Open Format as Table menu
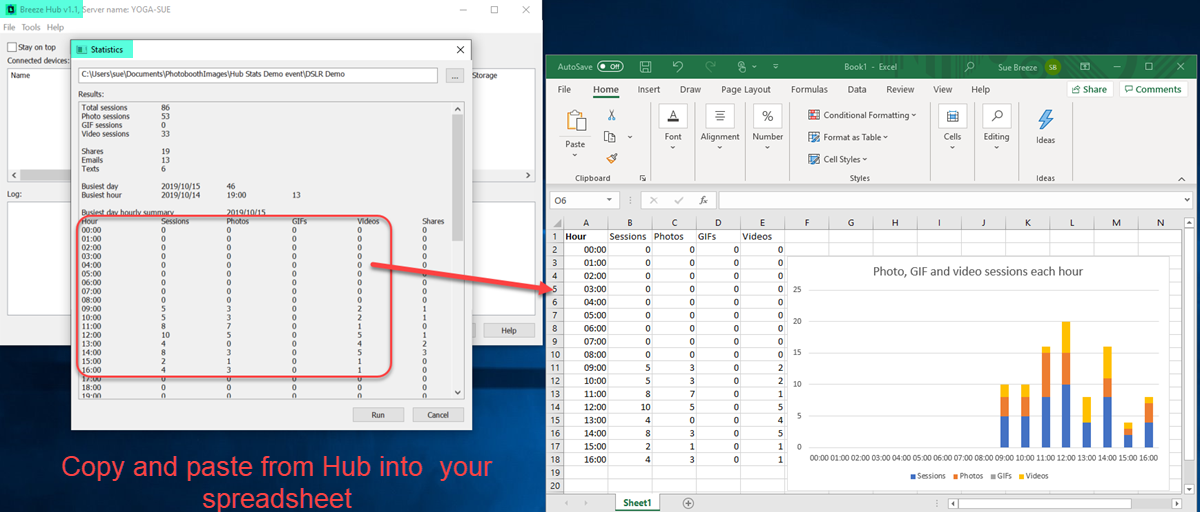The height and width of the screenshot is (512, 1200). point(850,137)
